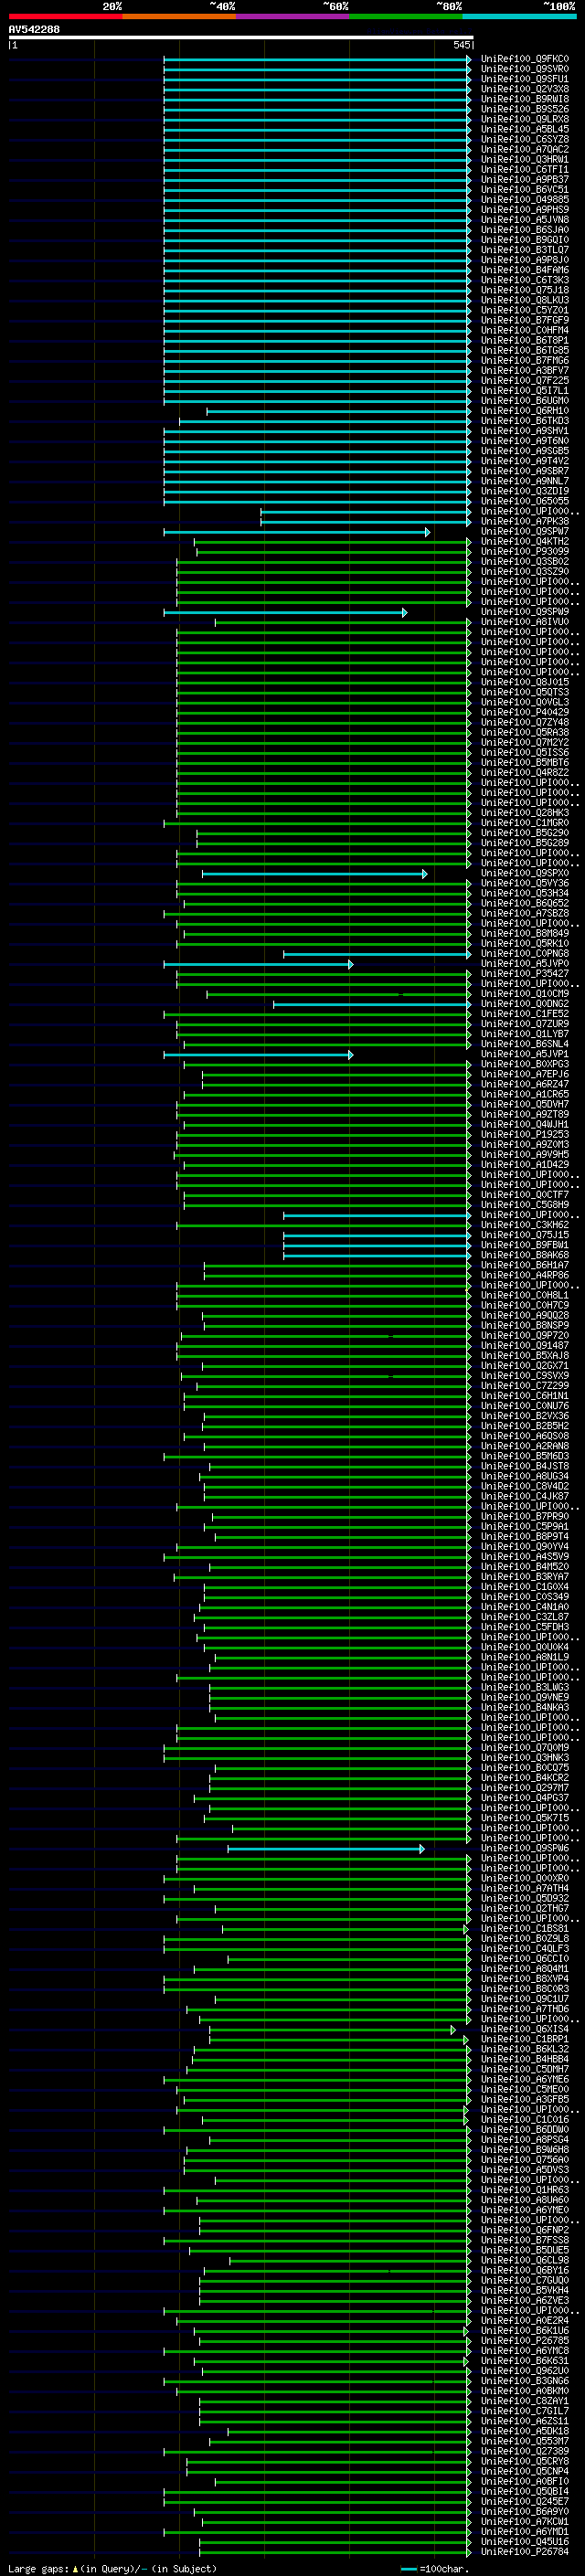The image size is (585, 2576).
Task: Select hit UniRef100_P40429
Action: [x=524, y=713]
